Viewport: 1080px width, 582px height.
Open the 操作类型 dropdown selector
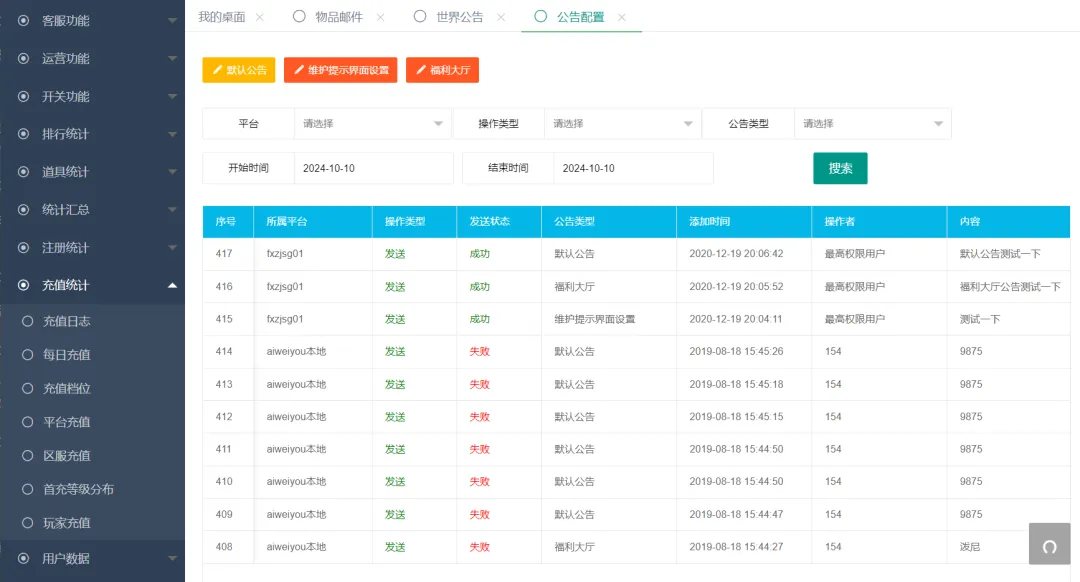(622, 124)
